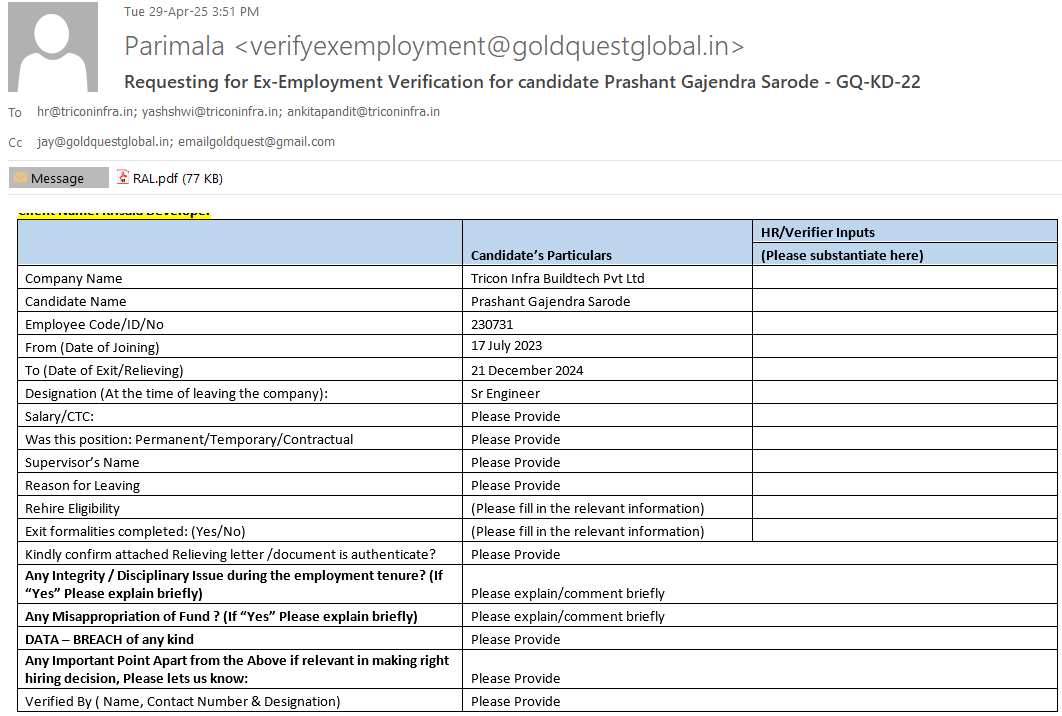Click the envelope icon on Message button
This screenshot has height=716, width=1062.
click(20, 178)
